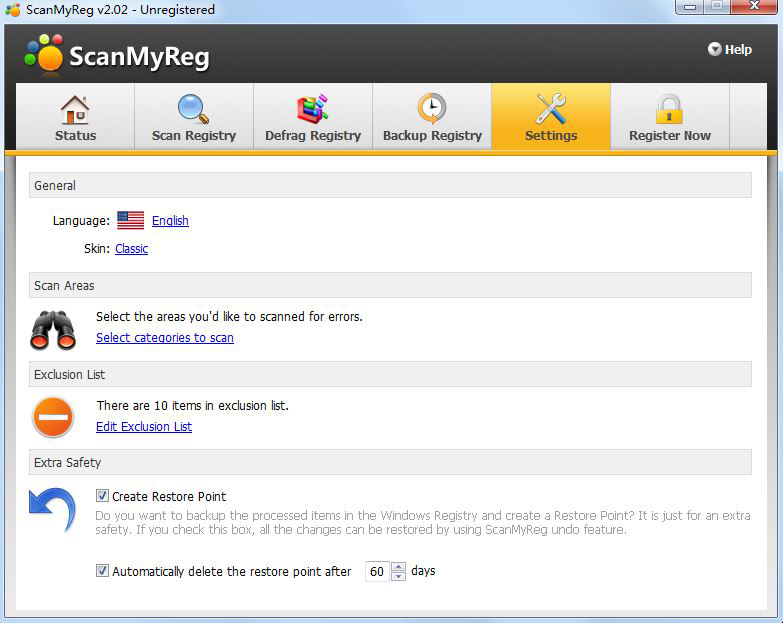Open the Help menu text
Image resolution: width=783 pixels, height=623 pixels.
pos(738,49)
